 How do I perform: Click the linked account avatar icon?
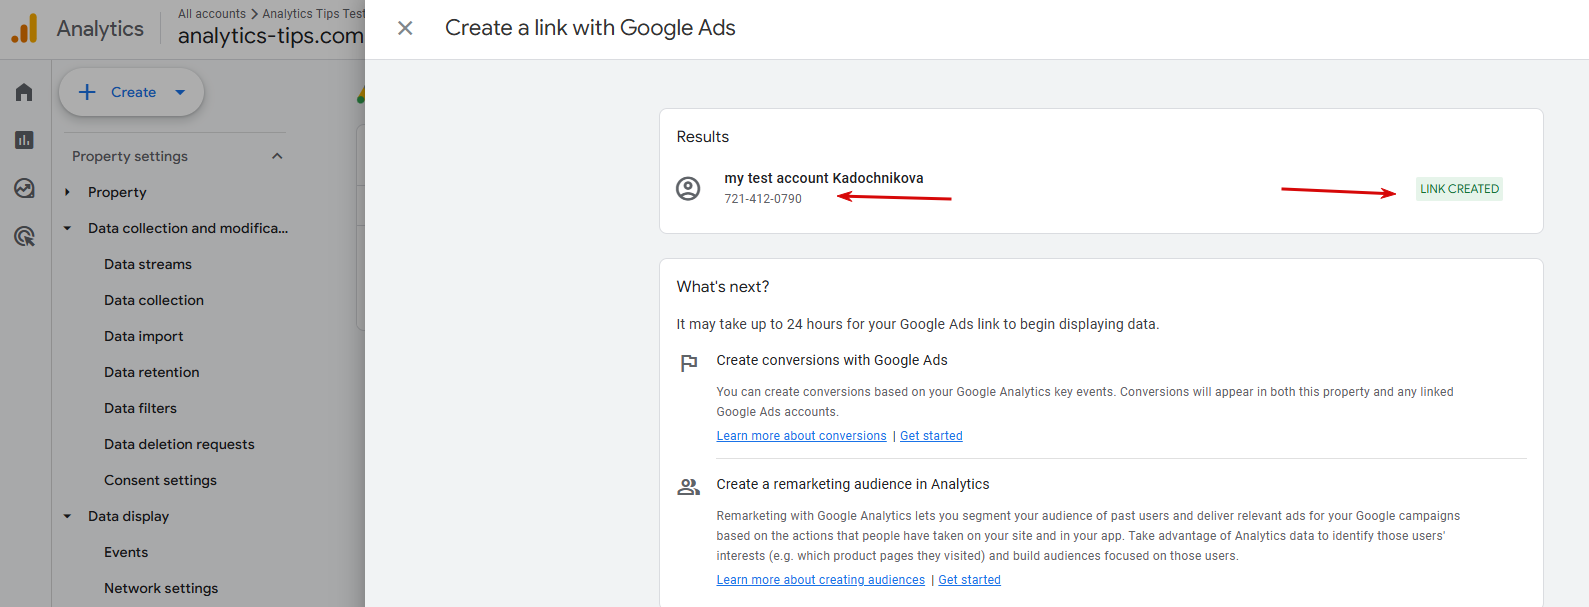tap(688, 188)
